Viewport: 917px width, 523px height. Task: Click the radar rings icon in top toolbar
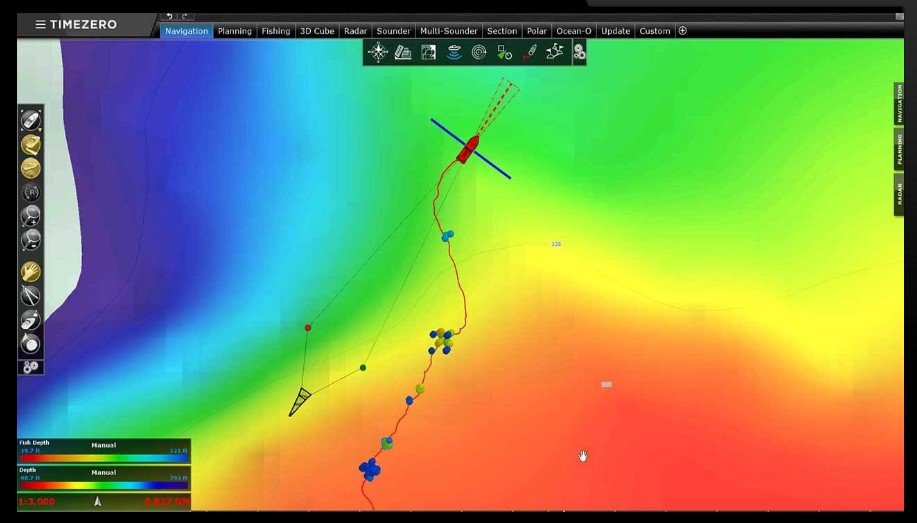pos(479,53)
